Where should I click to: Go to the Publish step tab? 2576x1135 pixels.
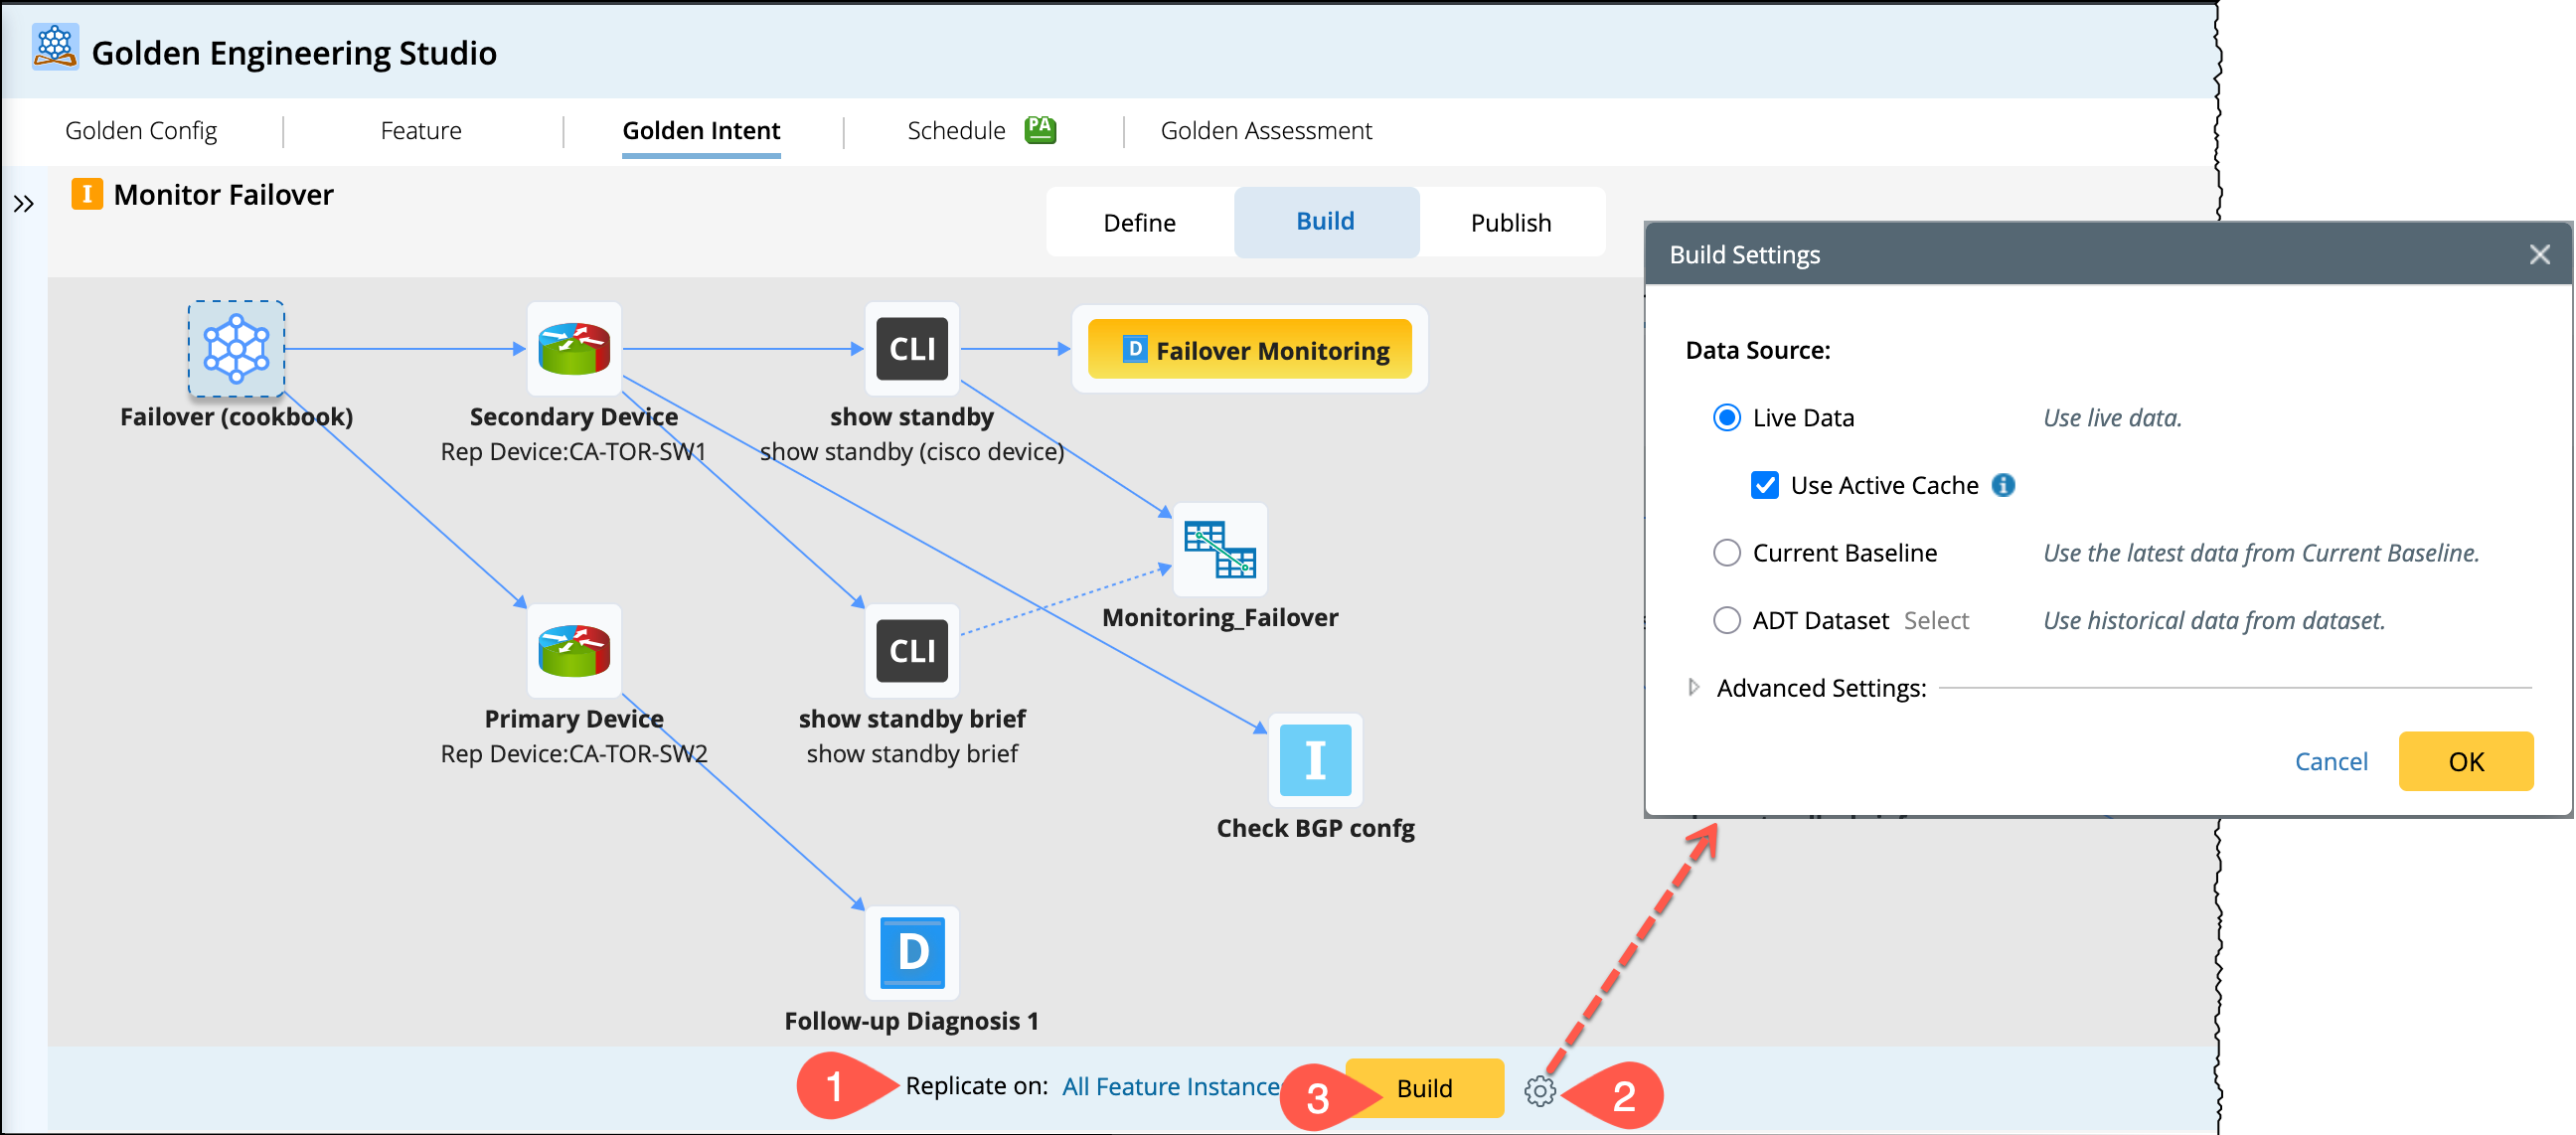click(1510, 223)
